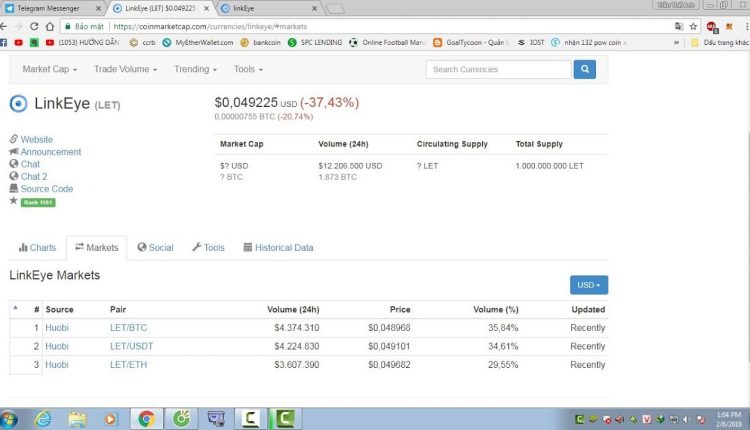Launch Internet Explorer from the taskbar
Viewport: 750px width, 430px height.
(43, 419)
